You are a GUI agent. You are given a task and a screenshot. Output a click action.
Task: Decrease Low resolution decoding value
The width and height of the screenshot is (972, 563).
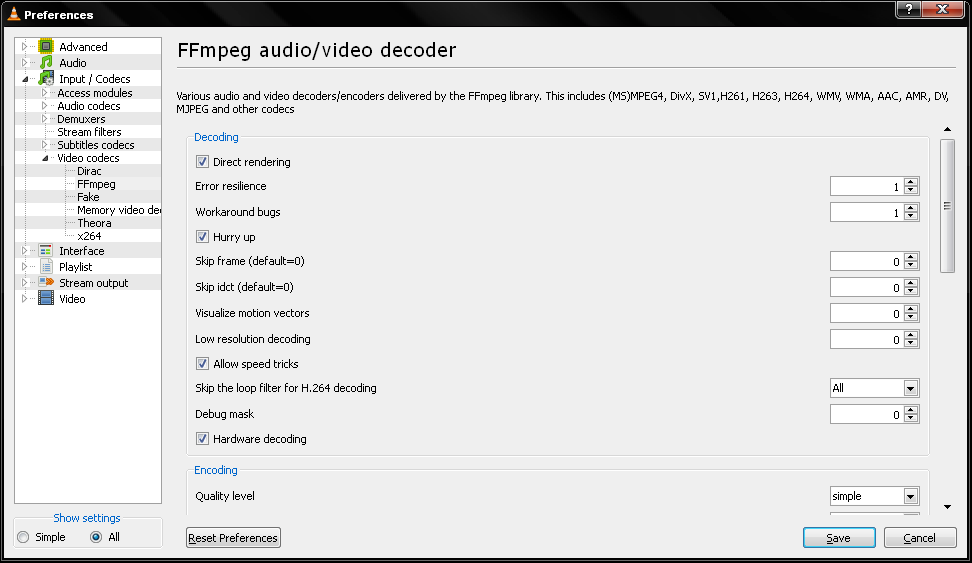point(911,344)
